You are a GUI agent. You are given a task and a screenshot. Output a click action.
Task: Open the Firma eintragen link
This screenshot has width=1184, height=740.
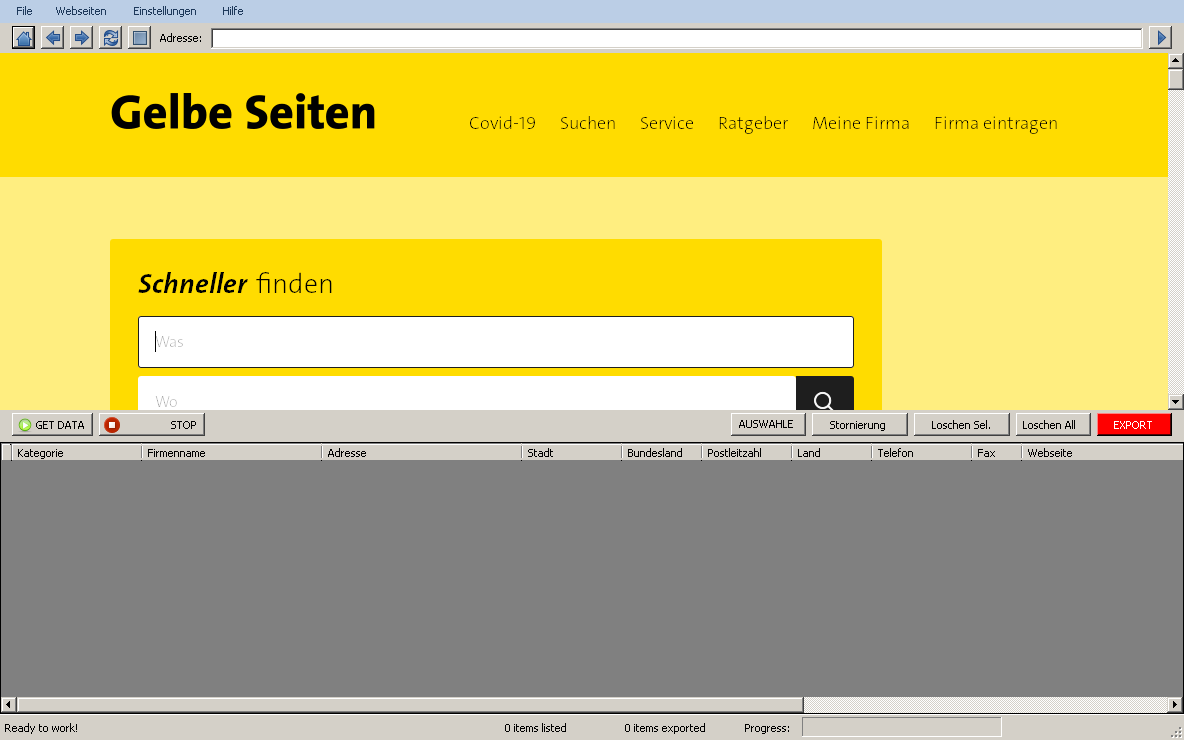(995, 123)
